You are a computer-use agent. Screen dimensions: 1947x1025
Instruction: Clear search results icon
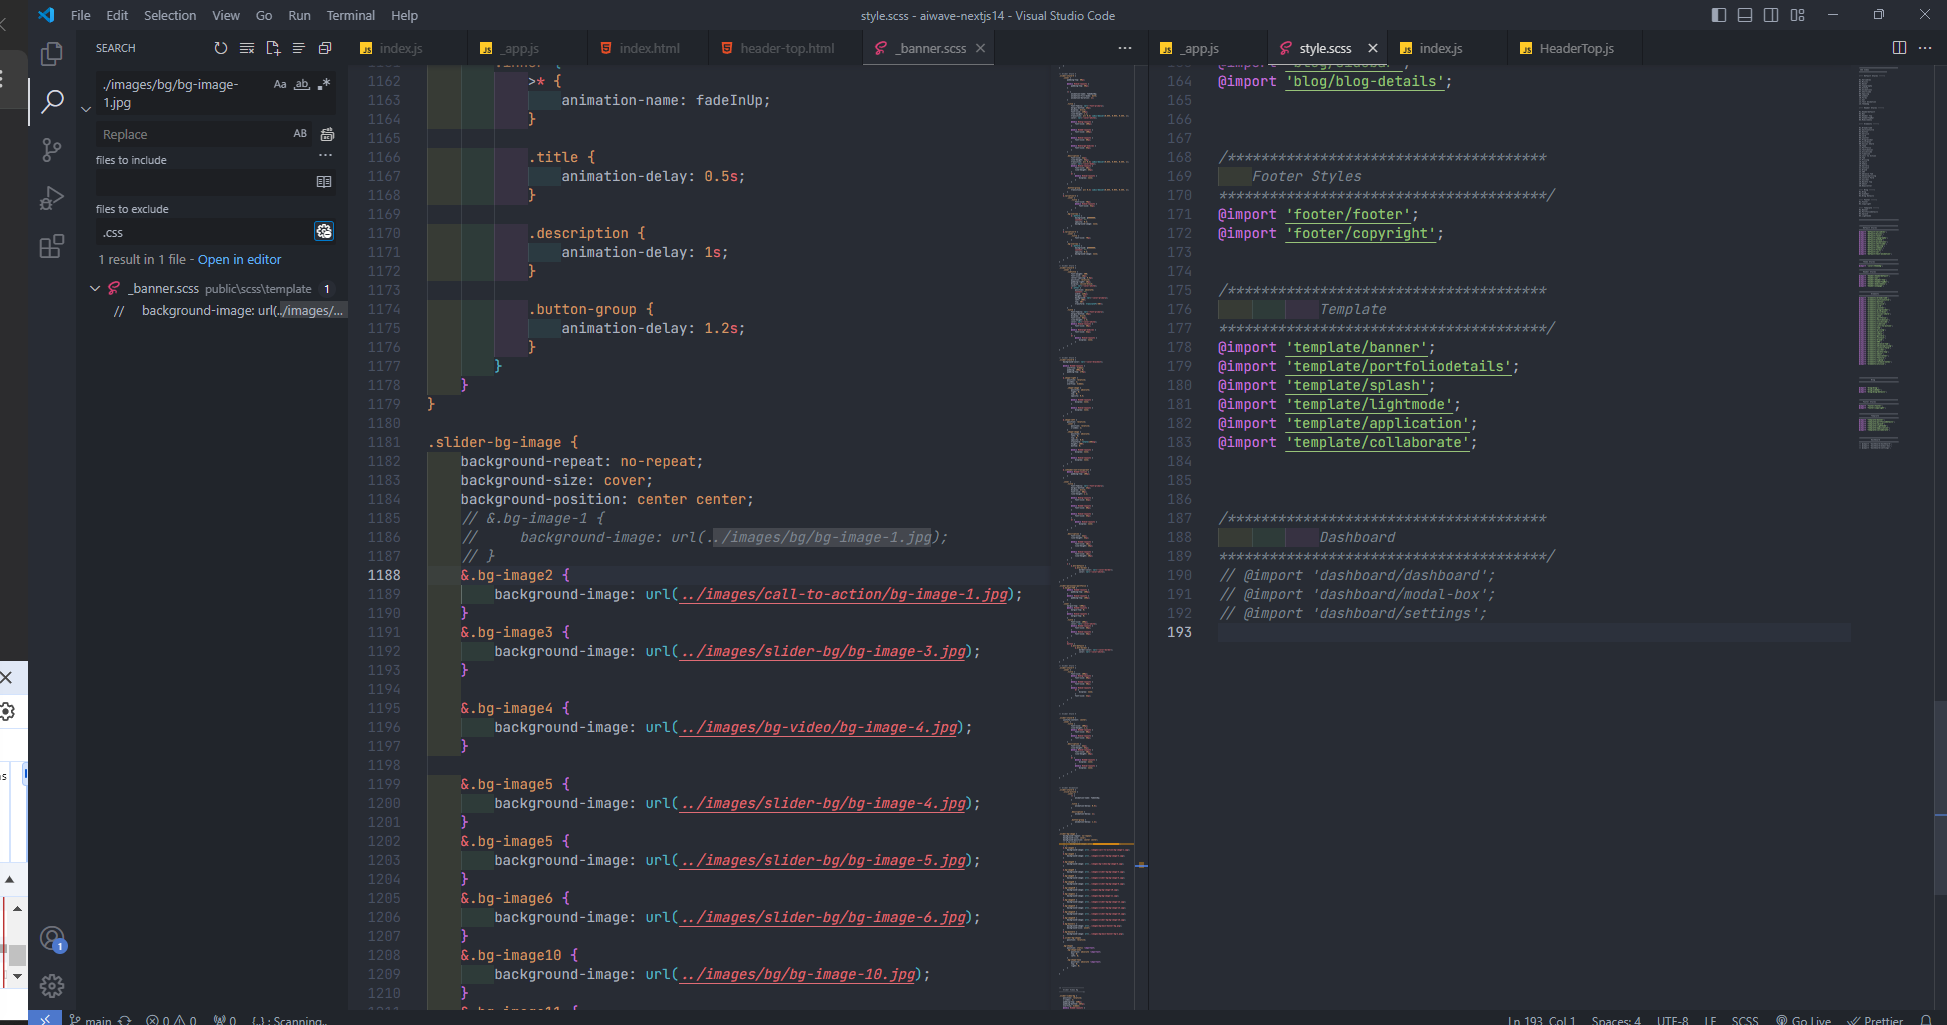point(247,48)
